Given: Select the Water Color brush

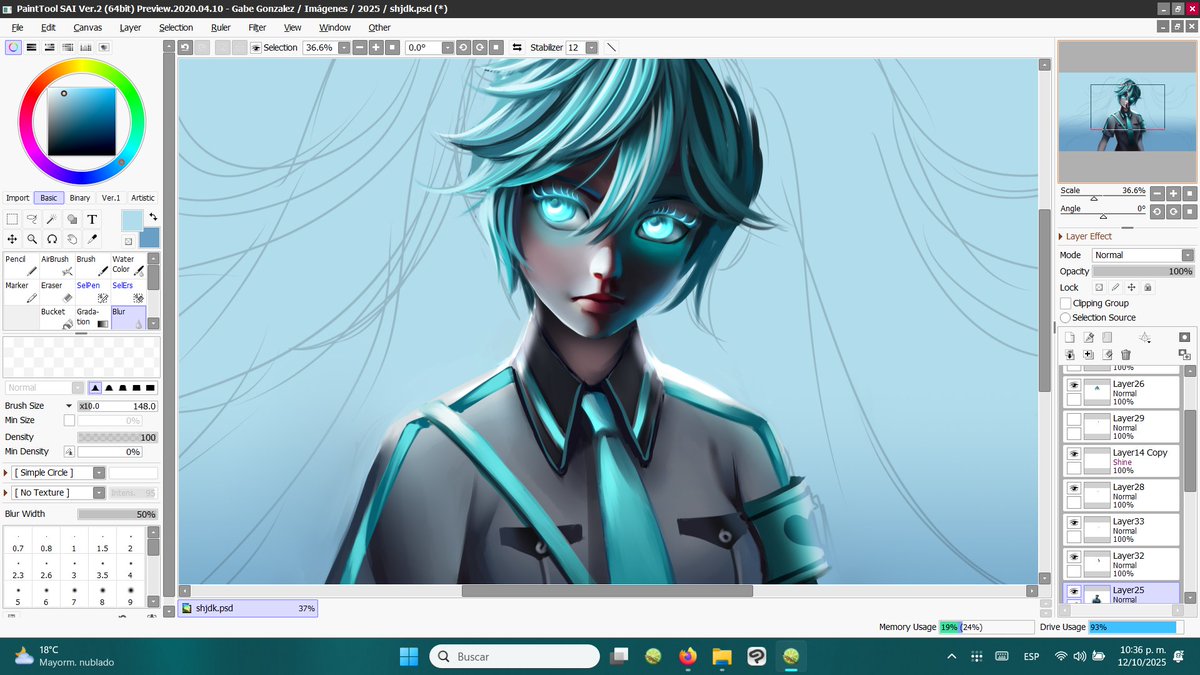Looking at the screenshot, I should pos(128,265).
